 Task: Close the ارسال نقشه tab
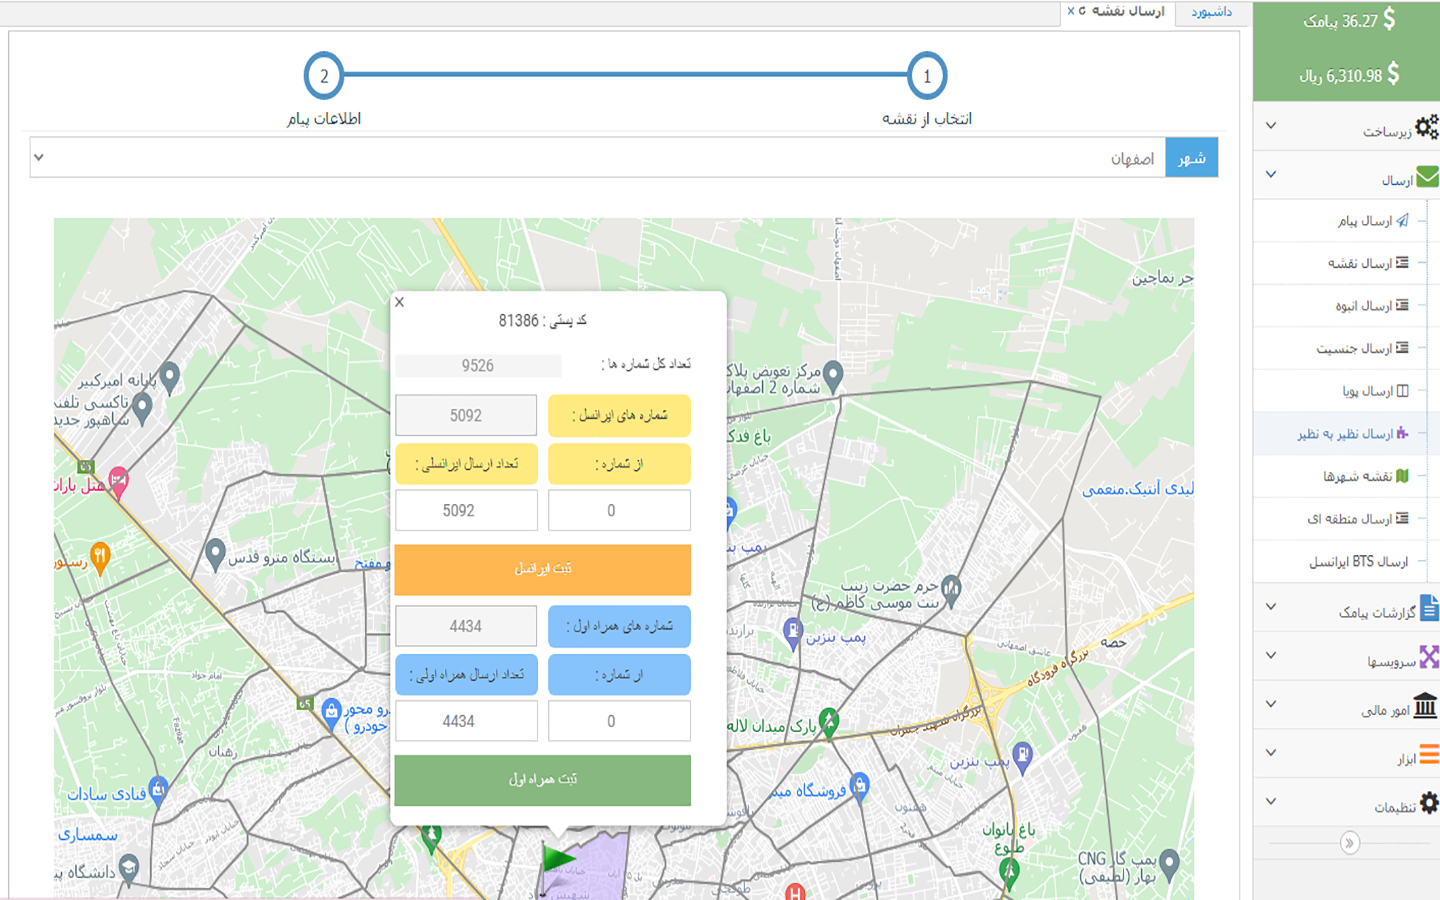click(x=1071, y=11)
